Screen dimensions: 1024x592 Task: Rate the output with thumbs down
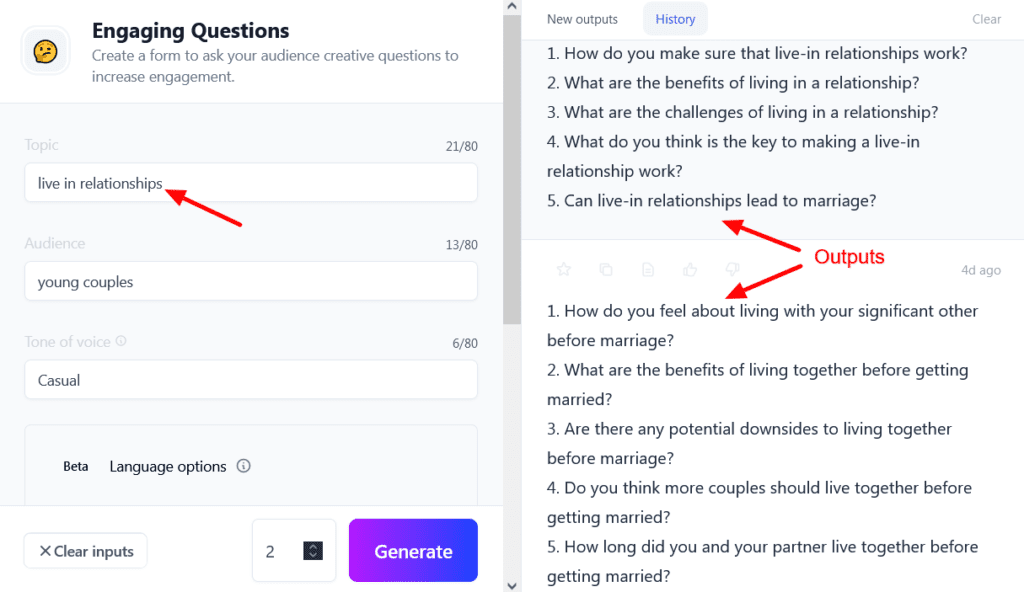pos(731,269)
